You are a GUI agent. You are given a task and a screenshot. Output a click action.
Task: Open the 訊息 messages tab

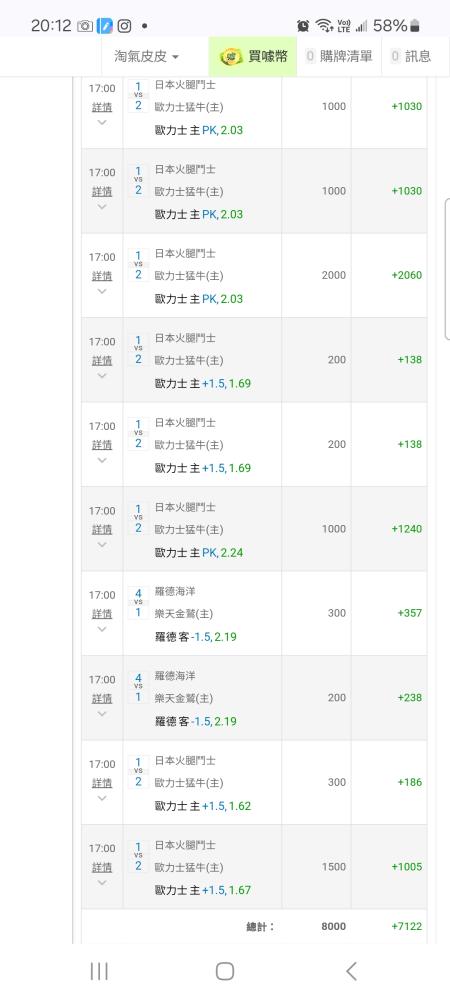pyautogui.click(x=411, y=56)
